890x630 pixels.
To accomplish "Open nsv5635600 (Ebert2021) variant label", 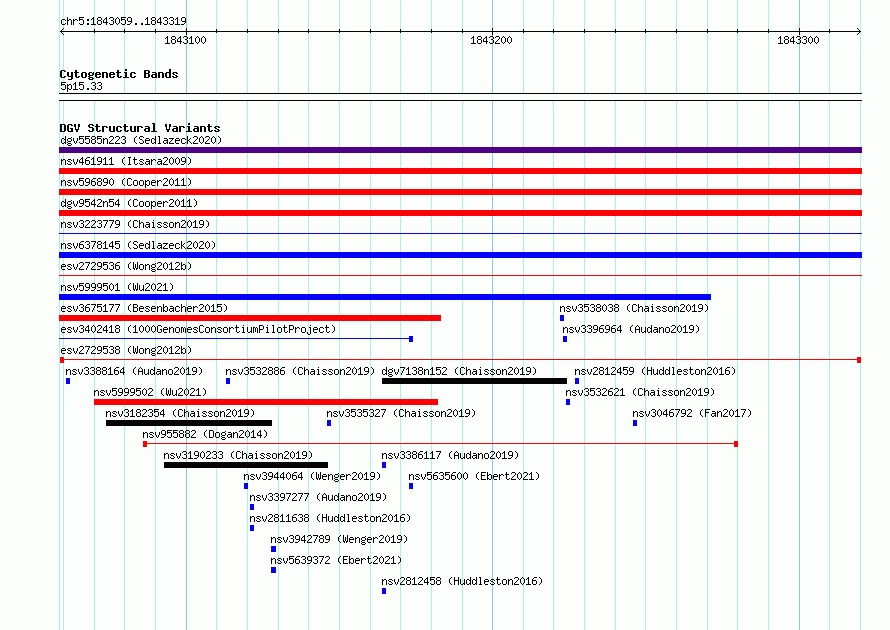I will [474, 476].
